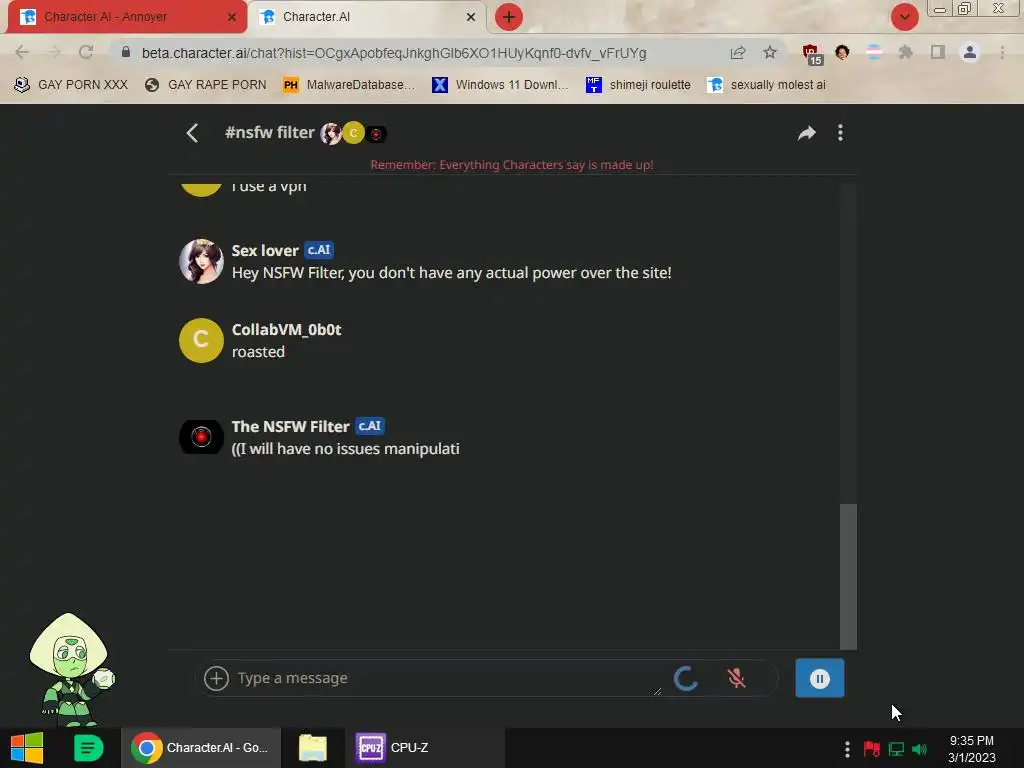Unmute the crossed-out microphone
This screenshot has width=1024, height=768.
point(737,679)
